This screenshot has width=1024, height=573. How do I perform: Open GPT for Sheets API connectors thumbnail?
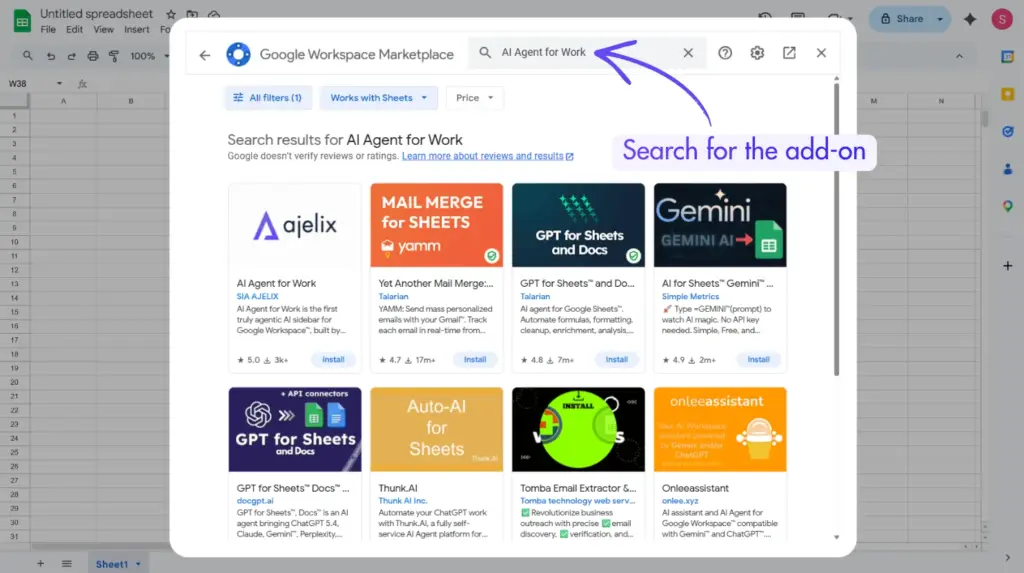(295, 429)
